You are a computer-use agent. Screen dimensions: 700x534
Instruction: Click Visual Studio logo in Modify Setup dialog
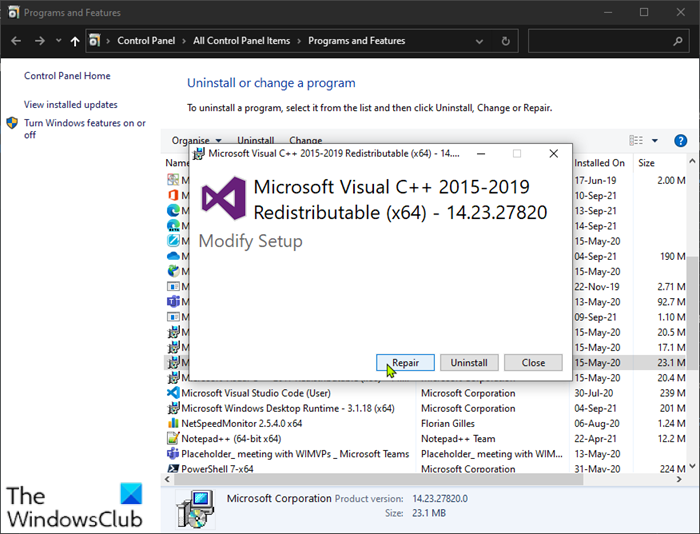pyautogui.click(x=224, y=198)
